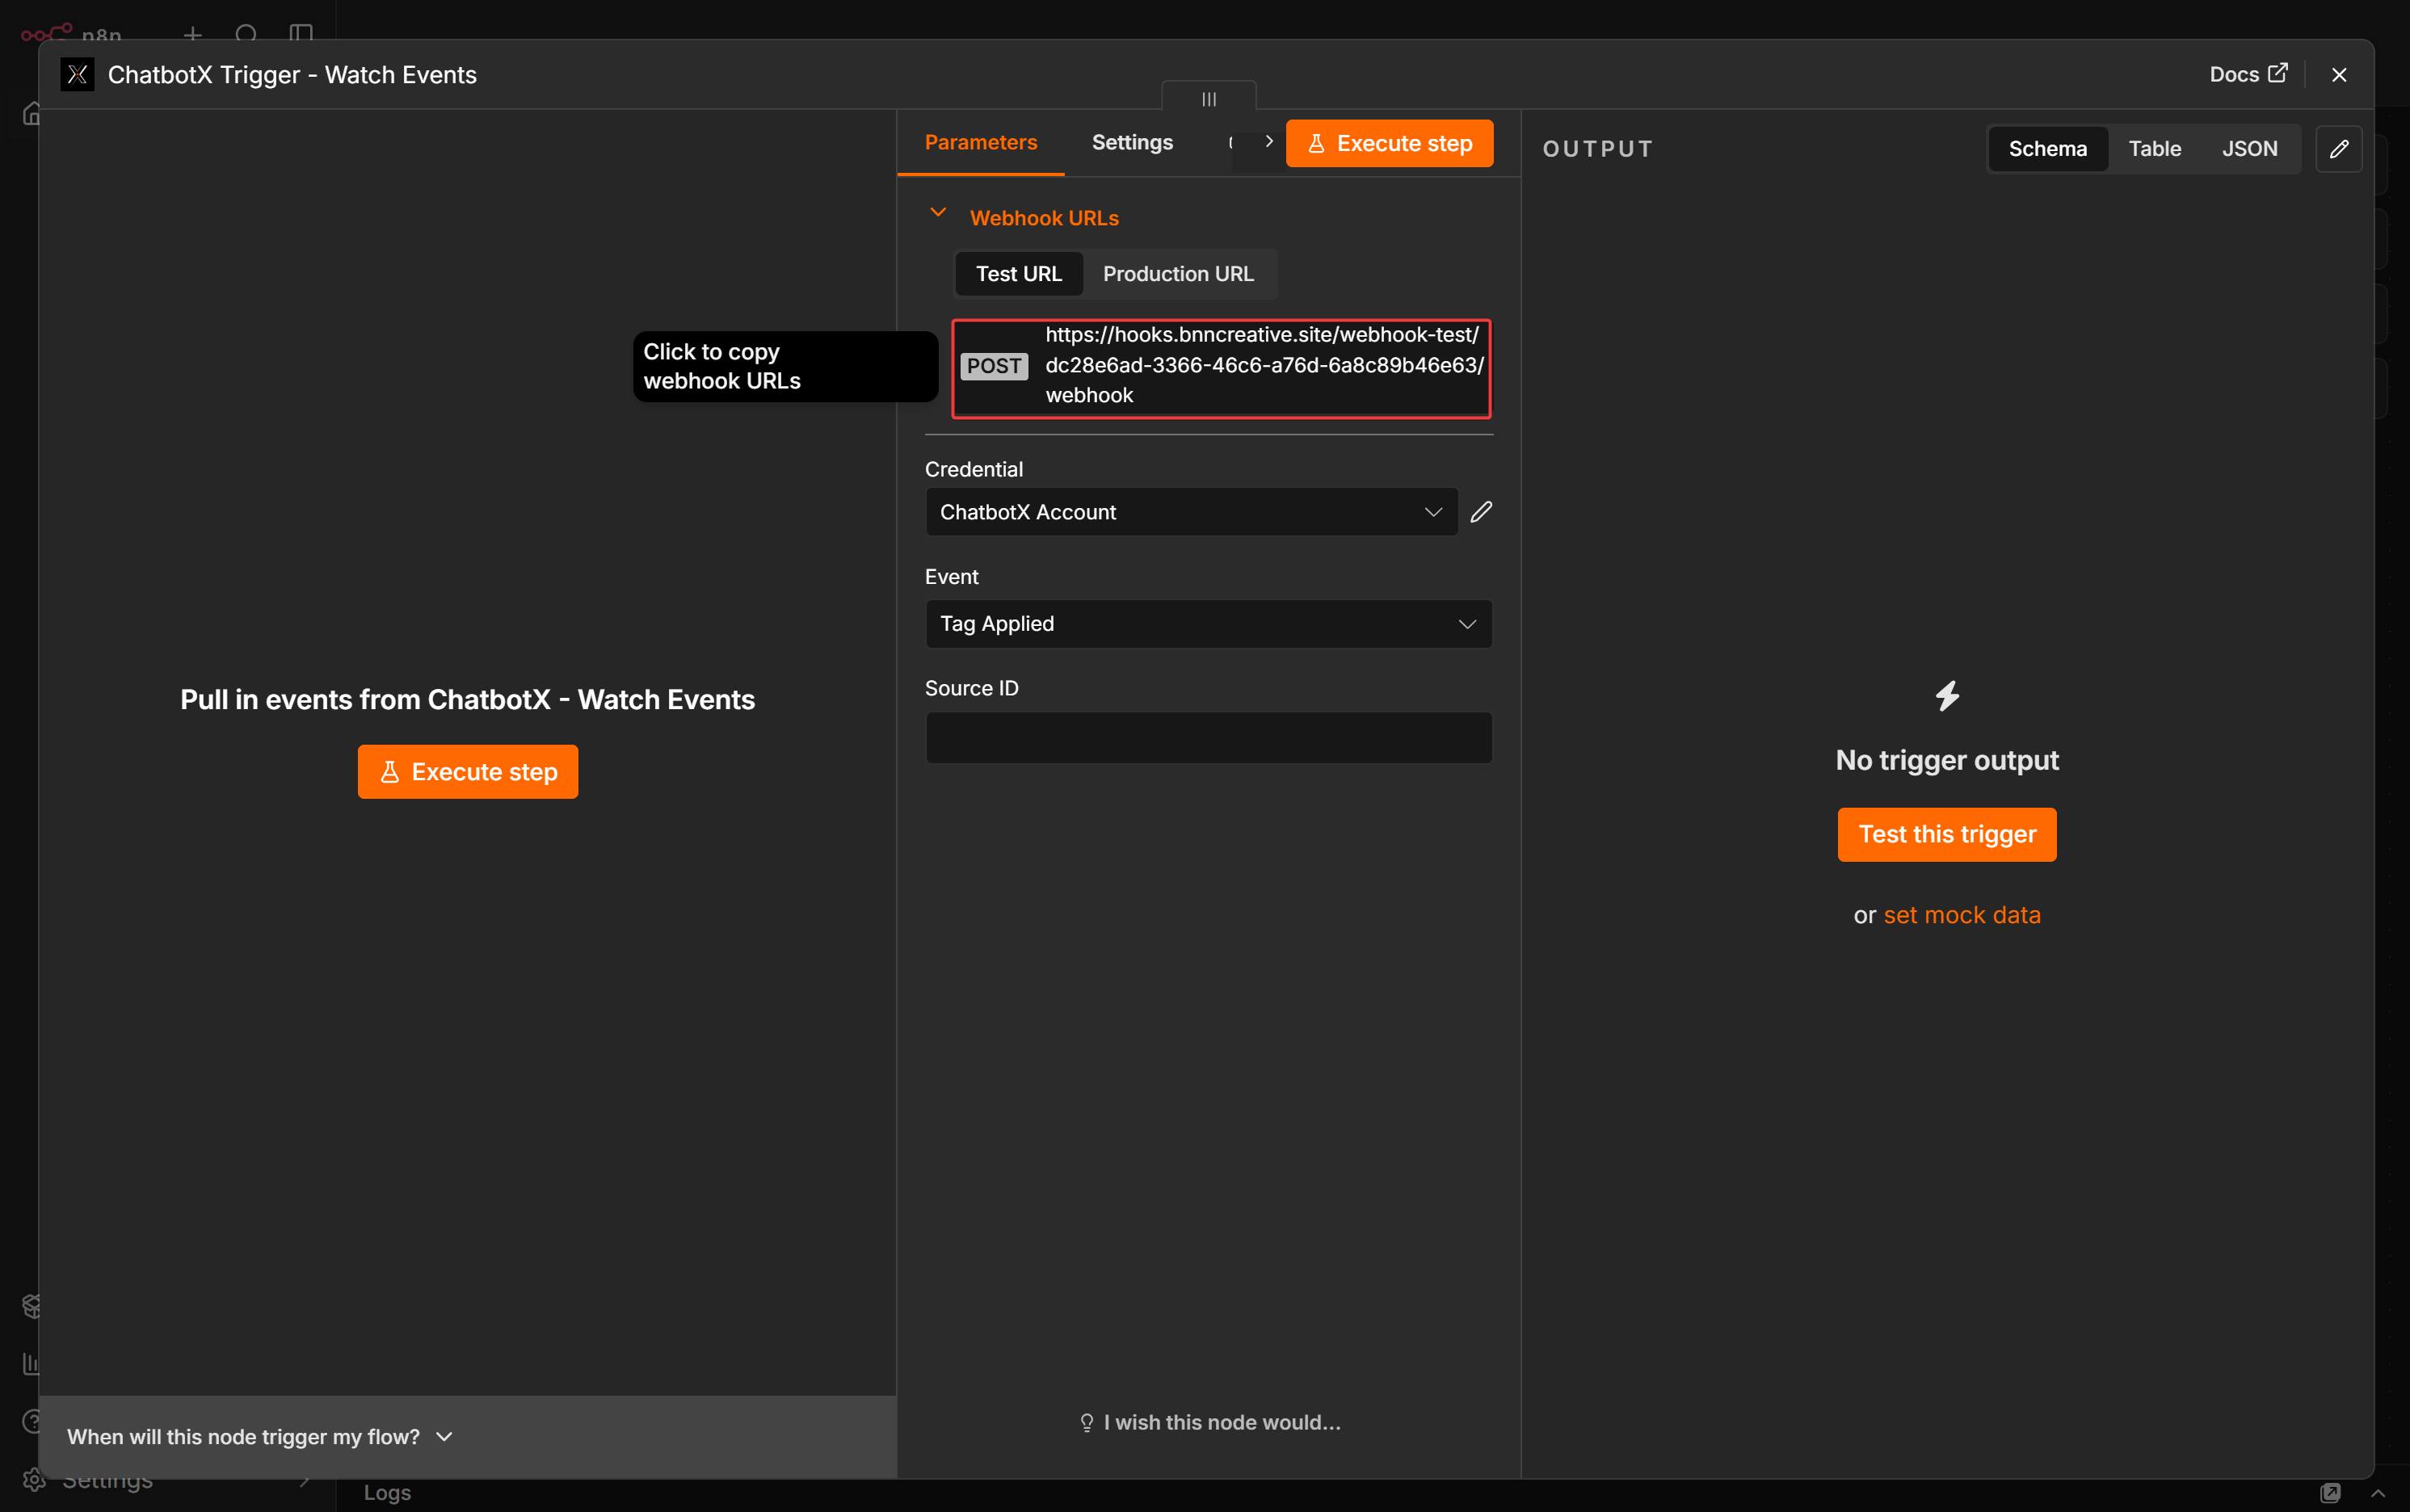This screenshot has width=2410, height=1512.
Task: Click the Logs label in background window
Action: pyautogui.click(x=387, y=1492)
